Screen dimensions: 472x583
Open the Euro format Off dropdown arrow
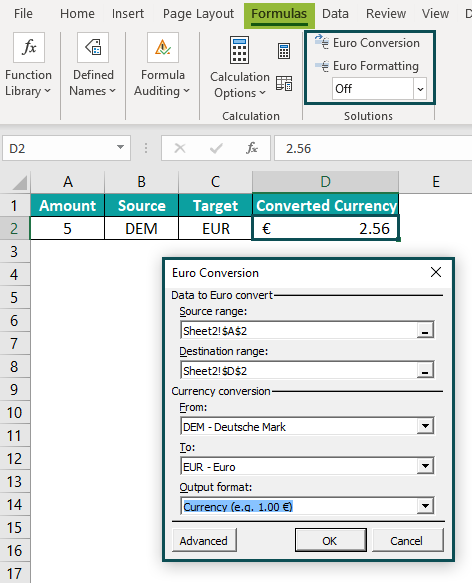tap(420, 89)
